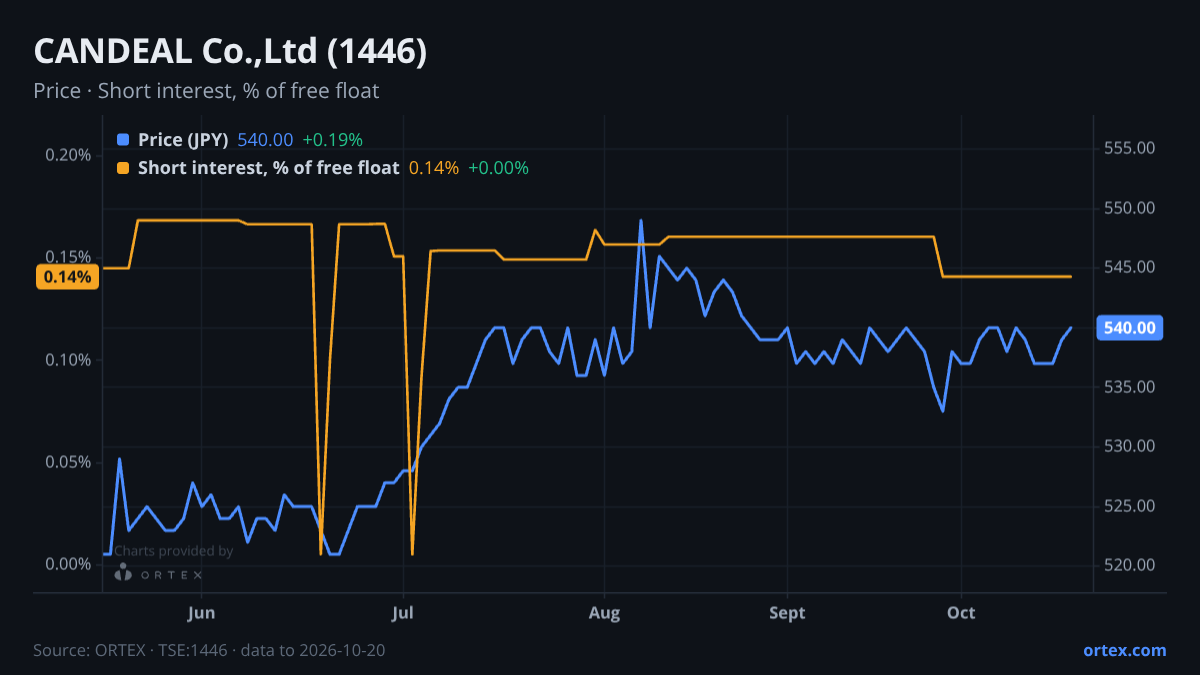Click the 0.05% left axis label
1200x675 pixels.
(69, 462)
